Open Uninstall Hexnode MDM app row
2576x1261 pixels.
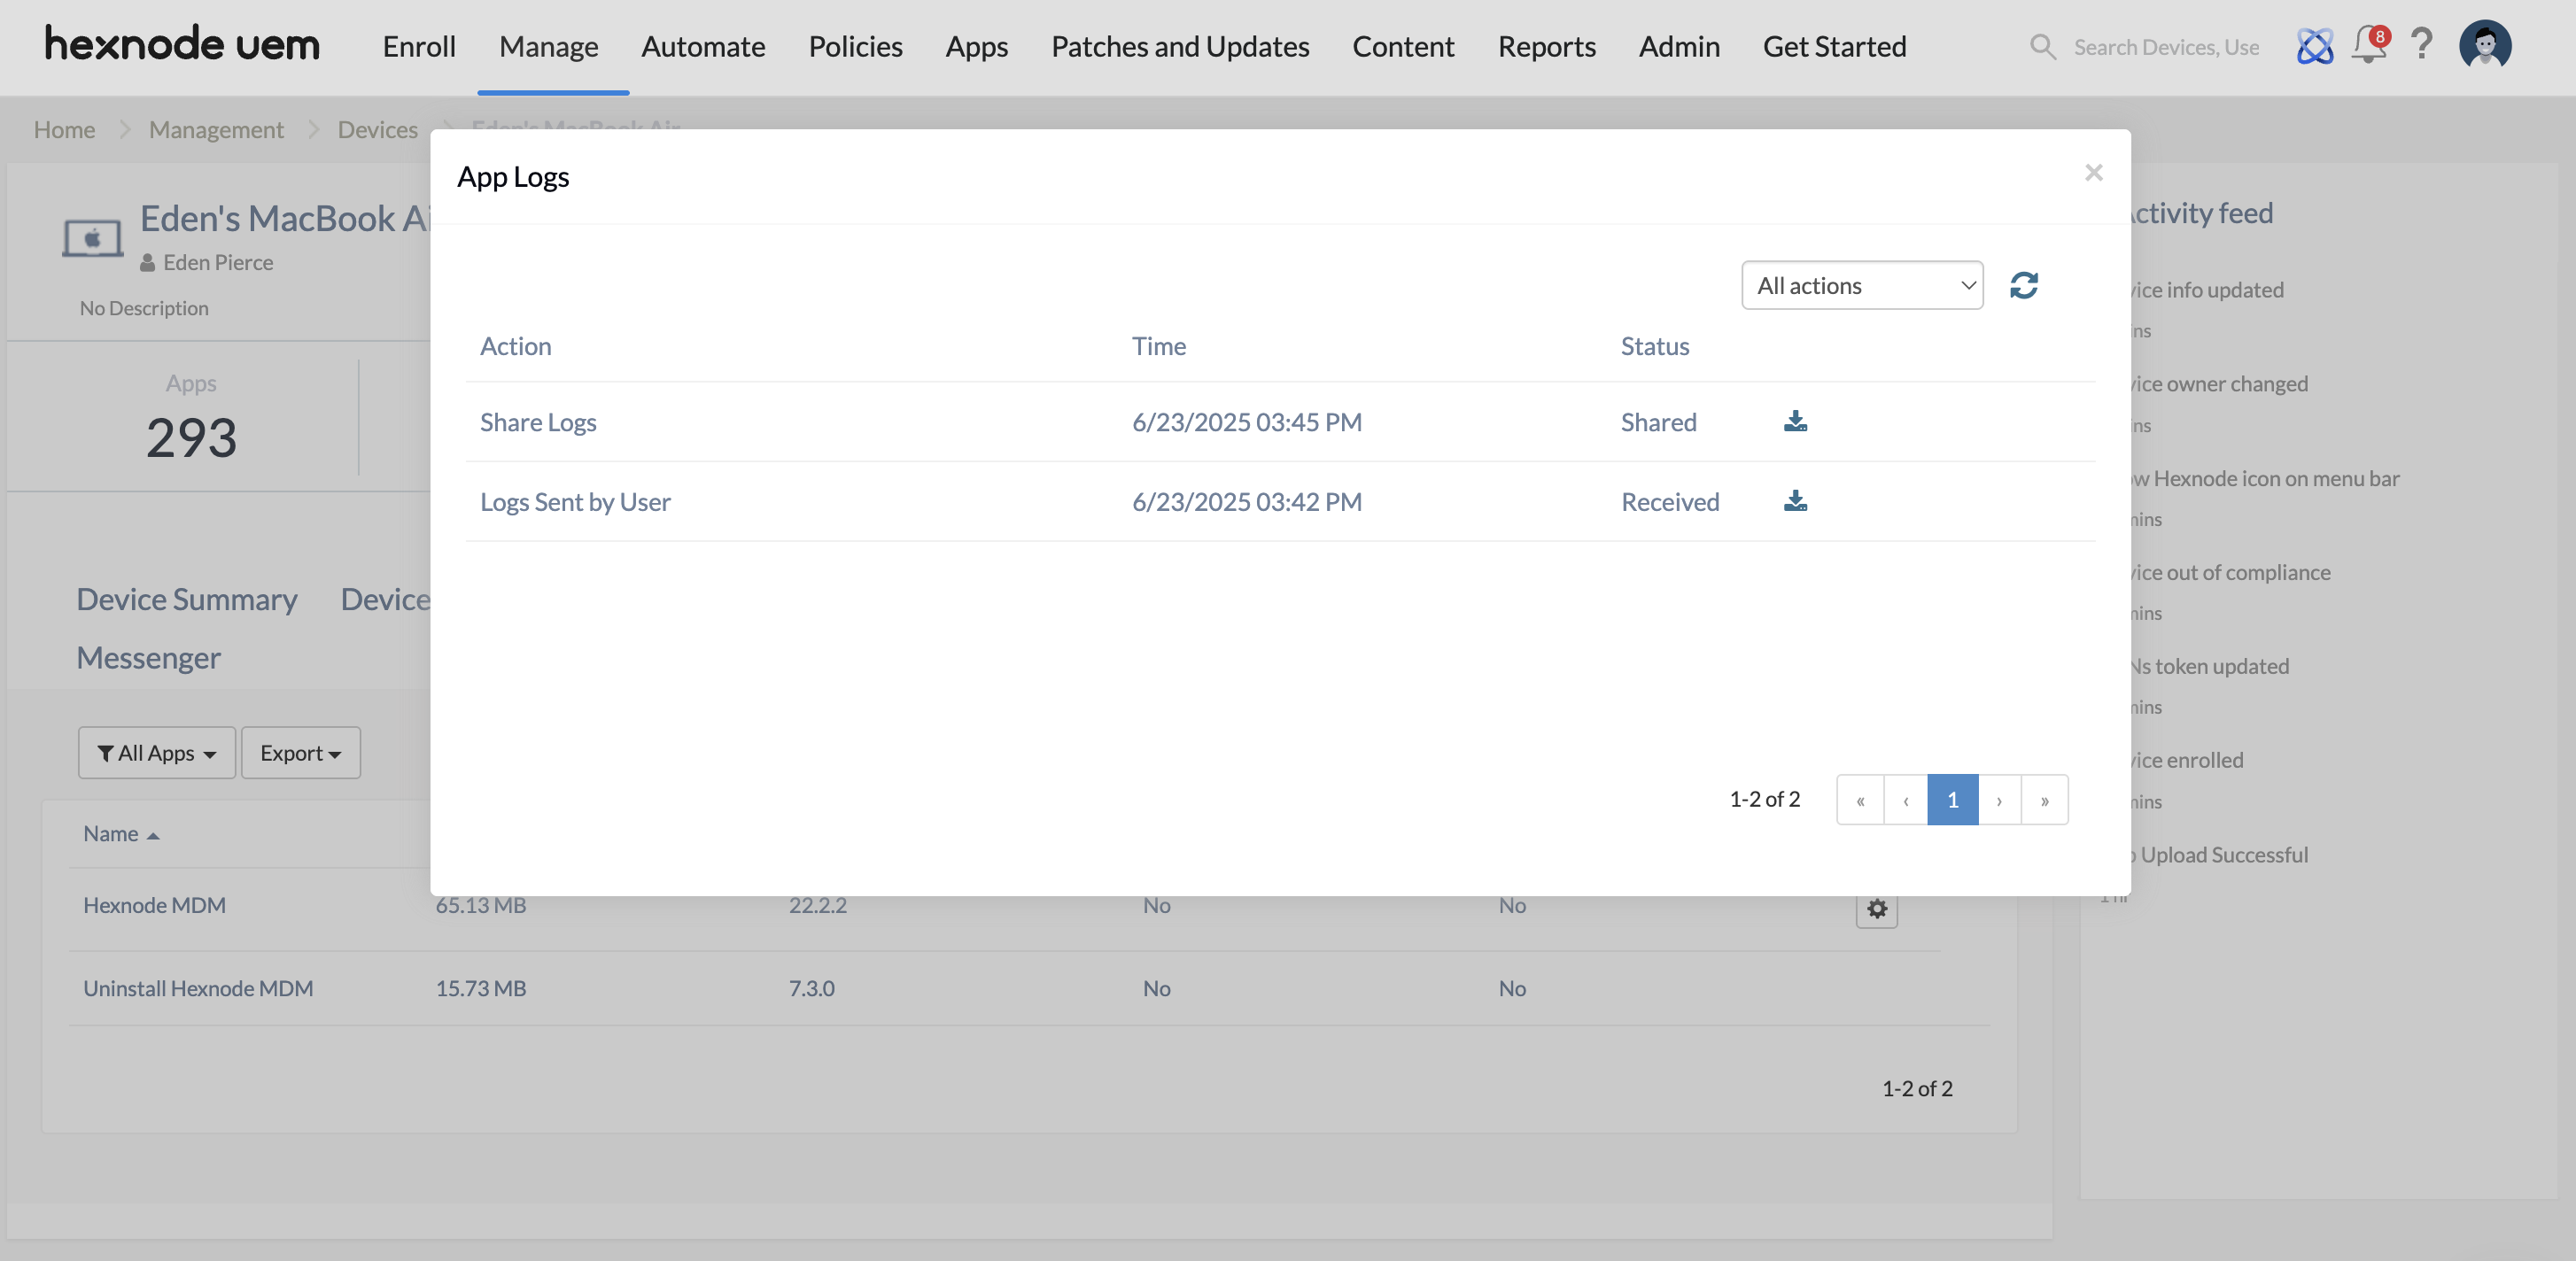(x=198, y=987)
